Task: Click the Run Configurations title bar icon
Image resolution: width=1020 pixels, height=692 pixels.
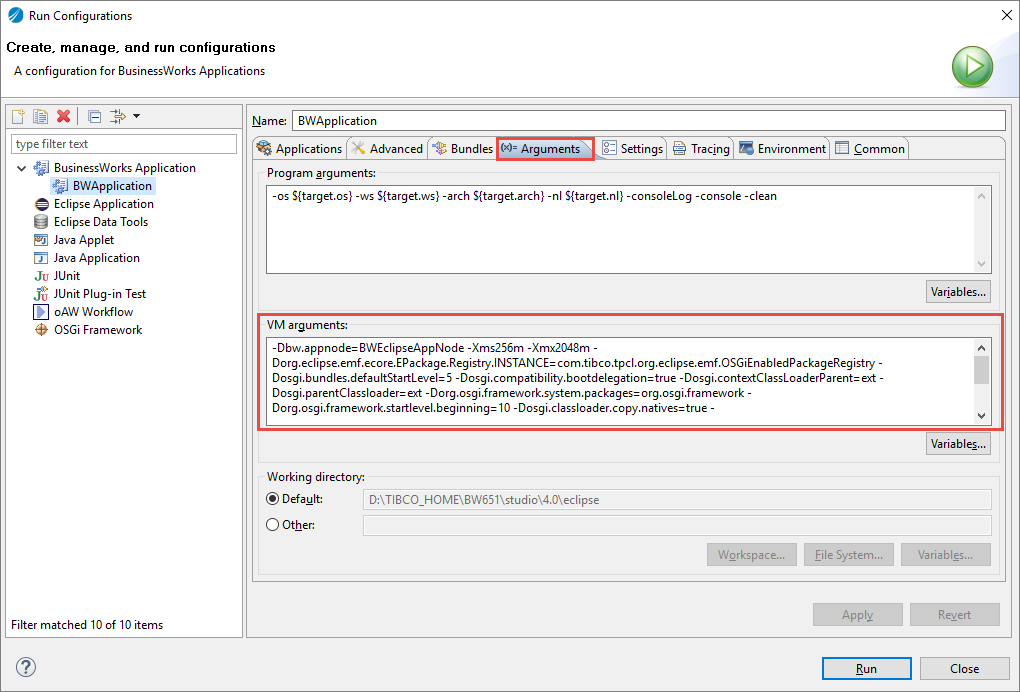Action: [x=16, y=15]
